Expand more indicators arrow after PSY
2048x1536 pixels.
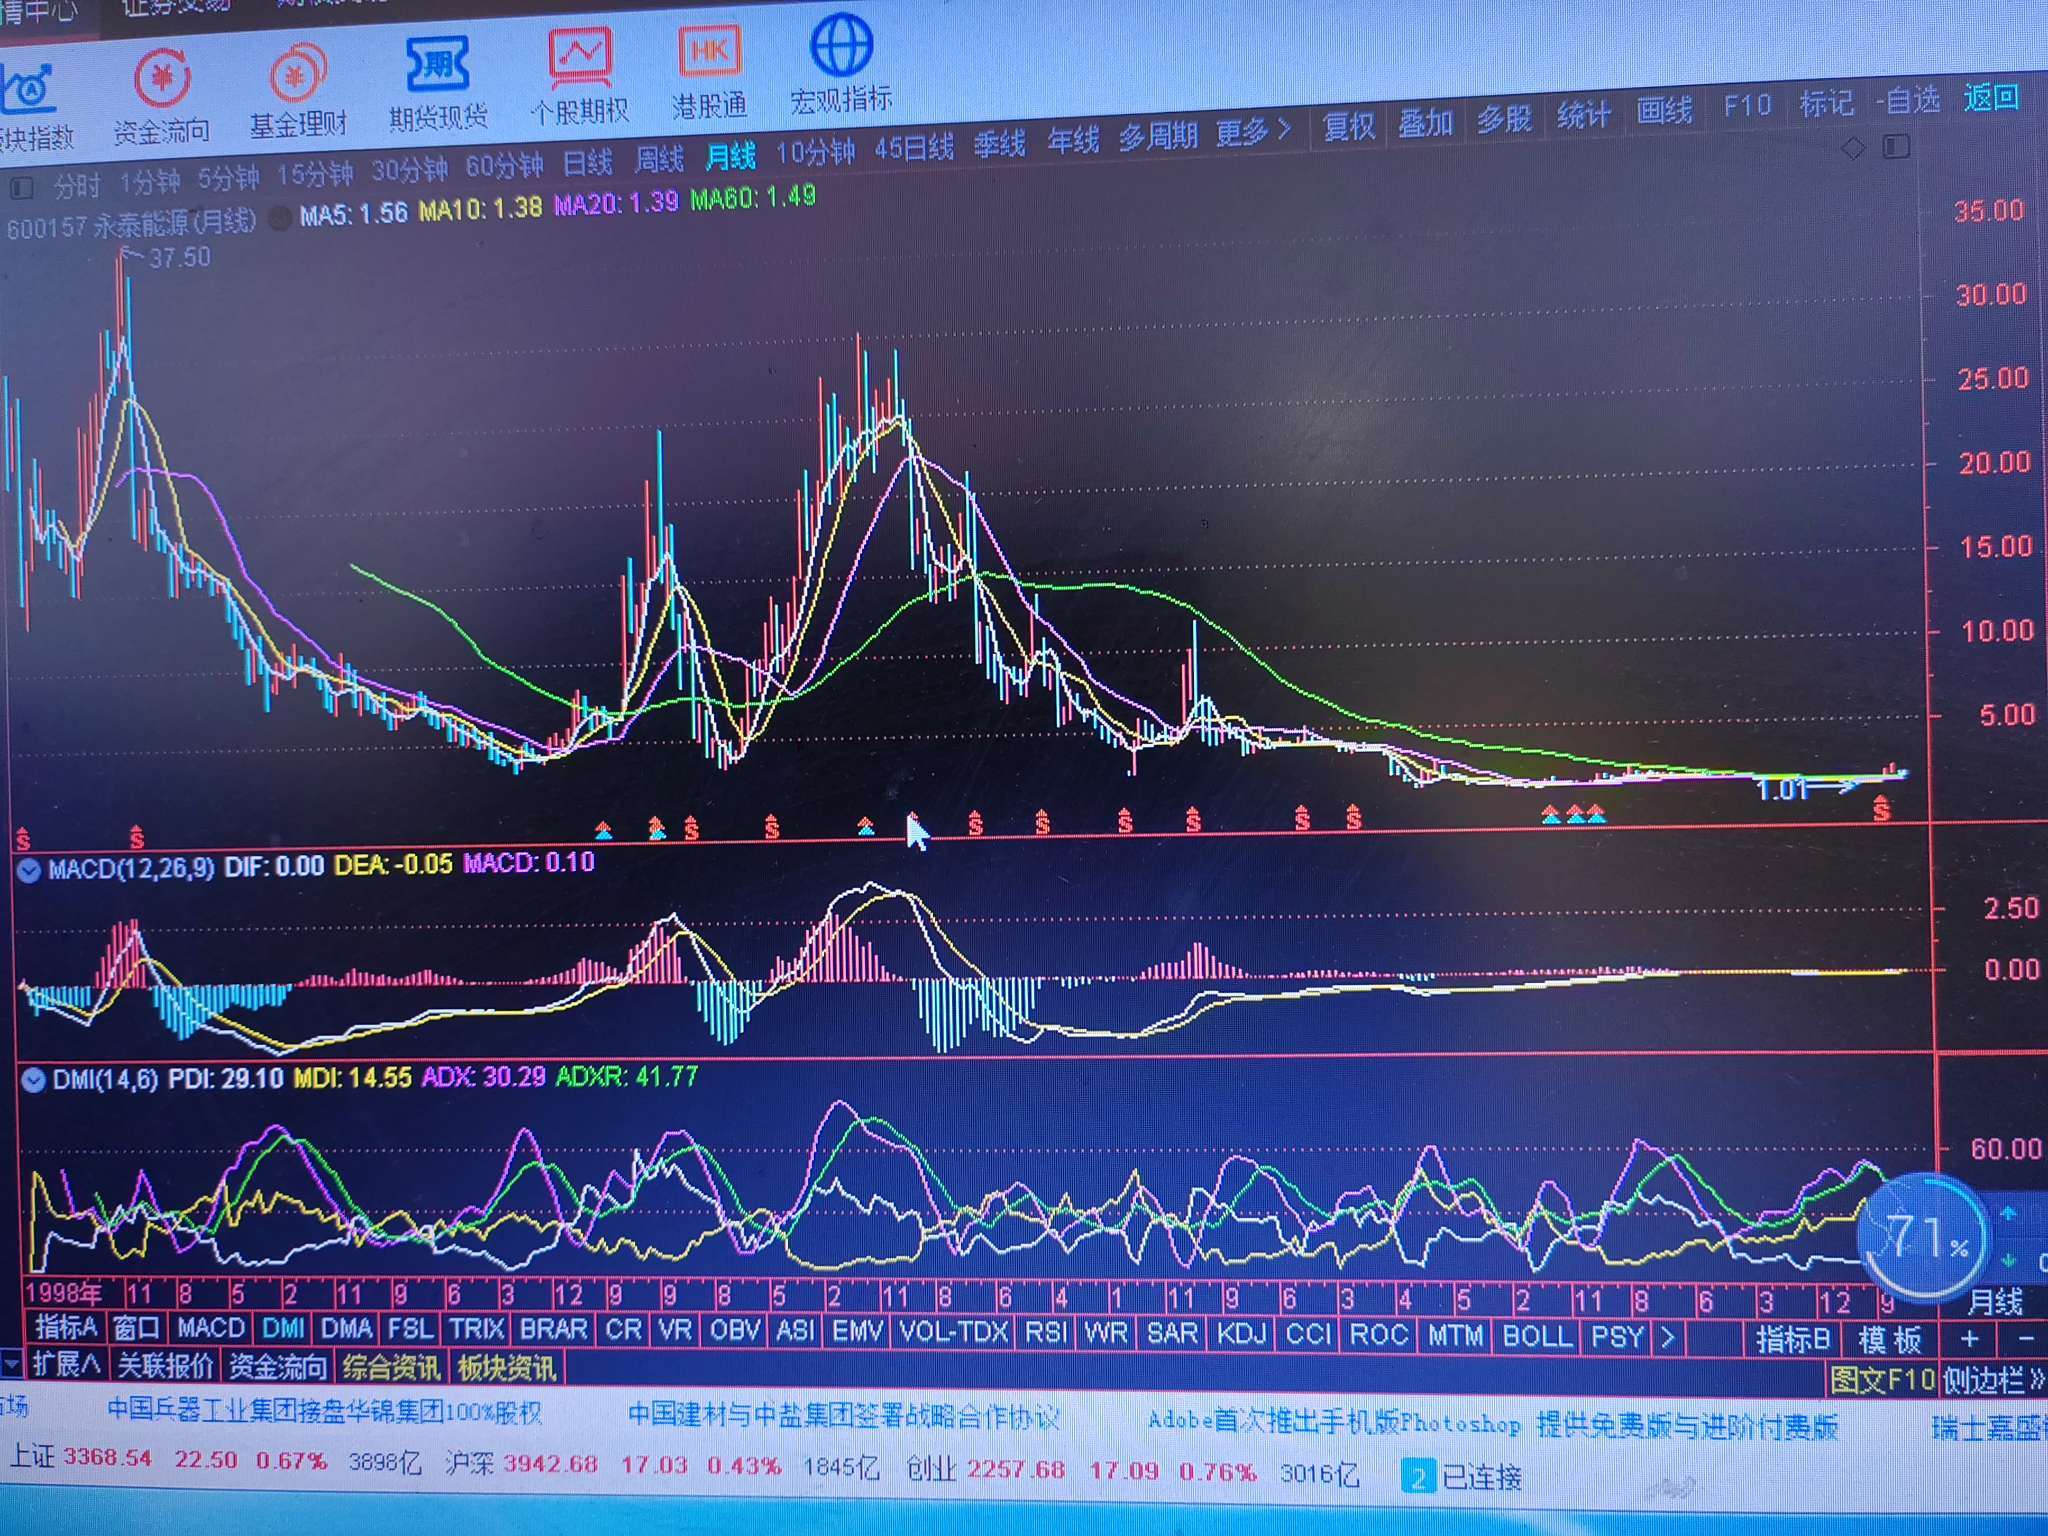pyautogui.click(x=1667, y=1337)
